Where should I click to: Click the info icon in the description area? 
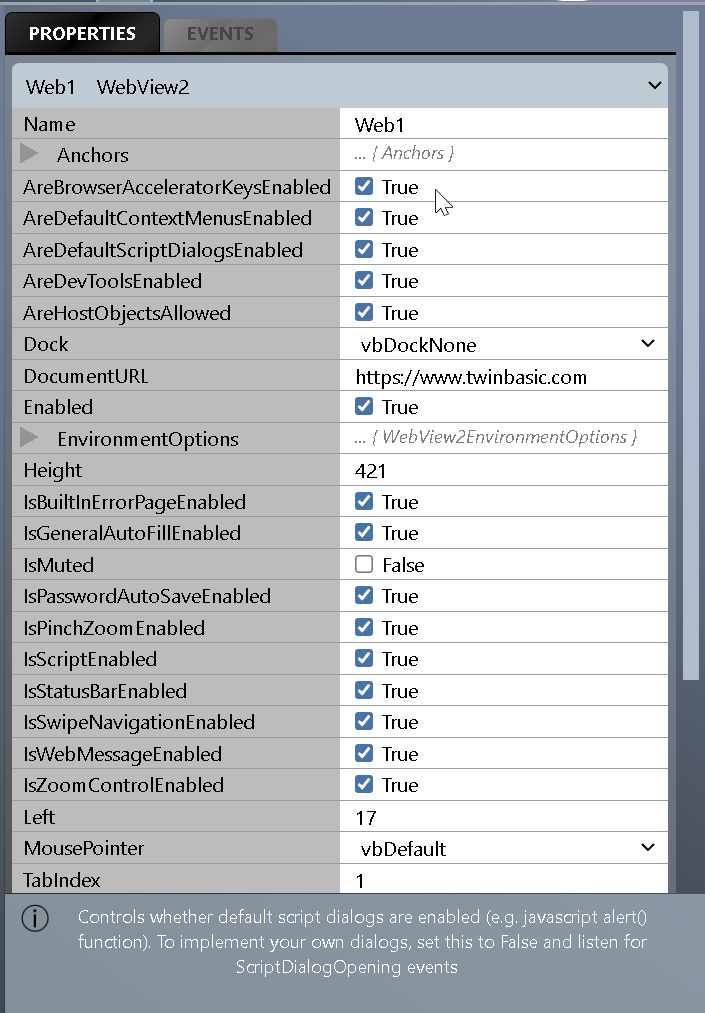pyautogui.click(x=35, y=919)
